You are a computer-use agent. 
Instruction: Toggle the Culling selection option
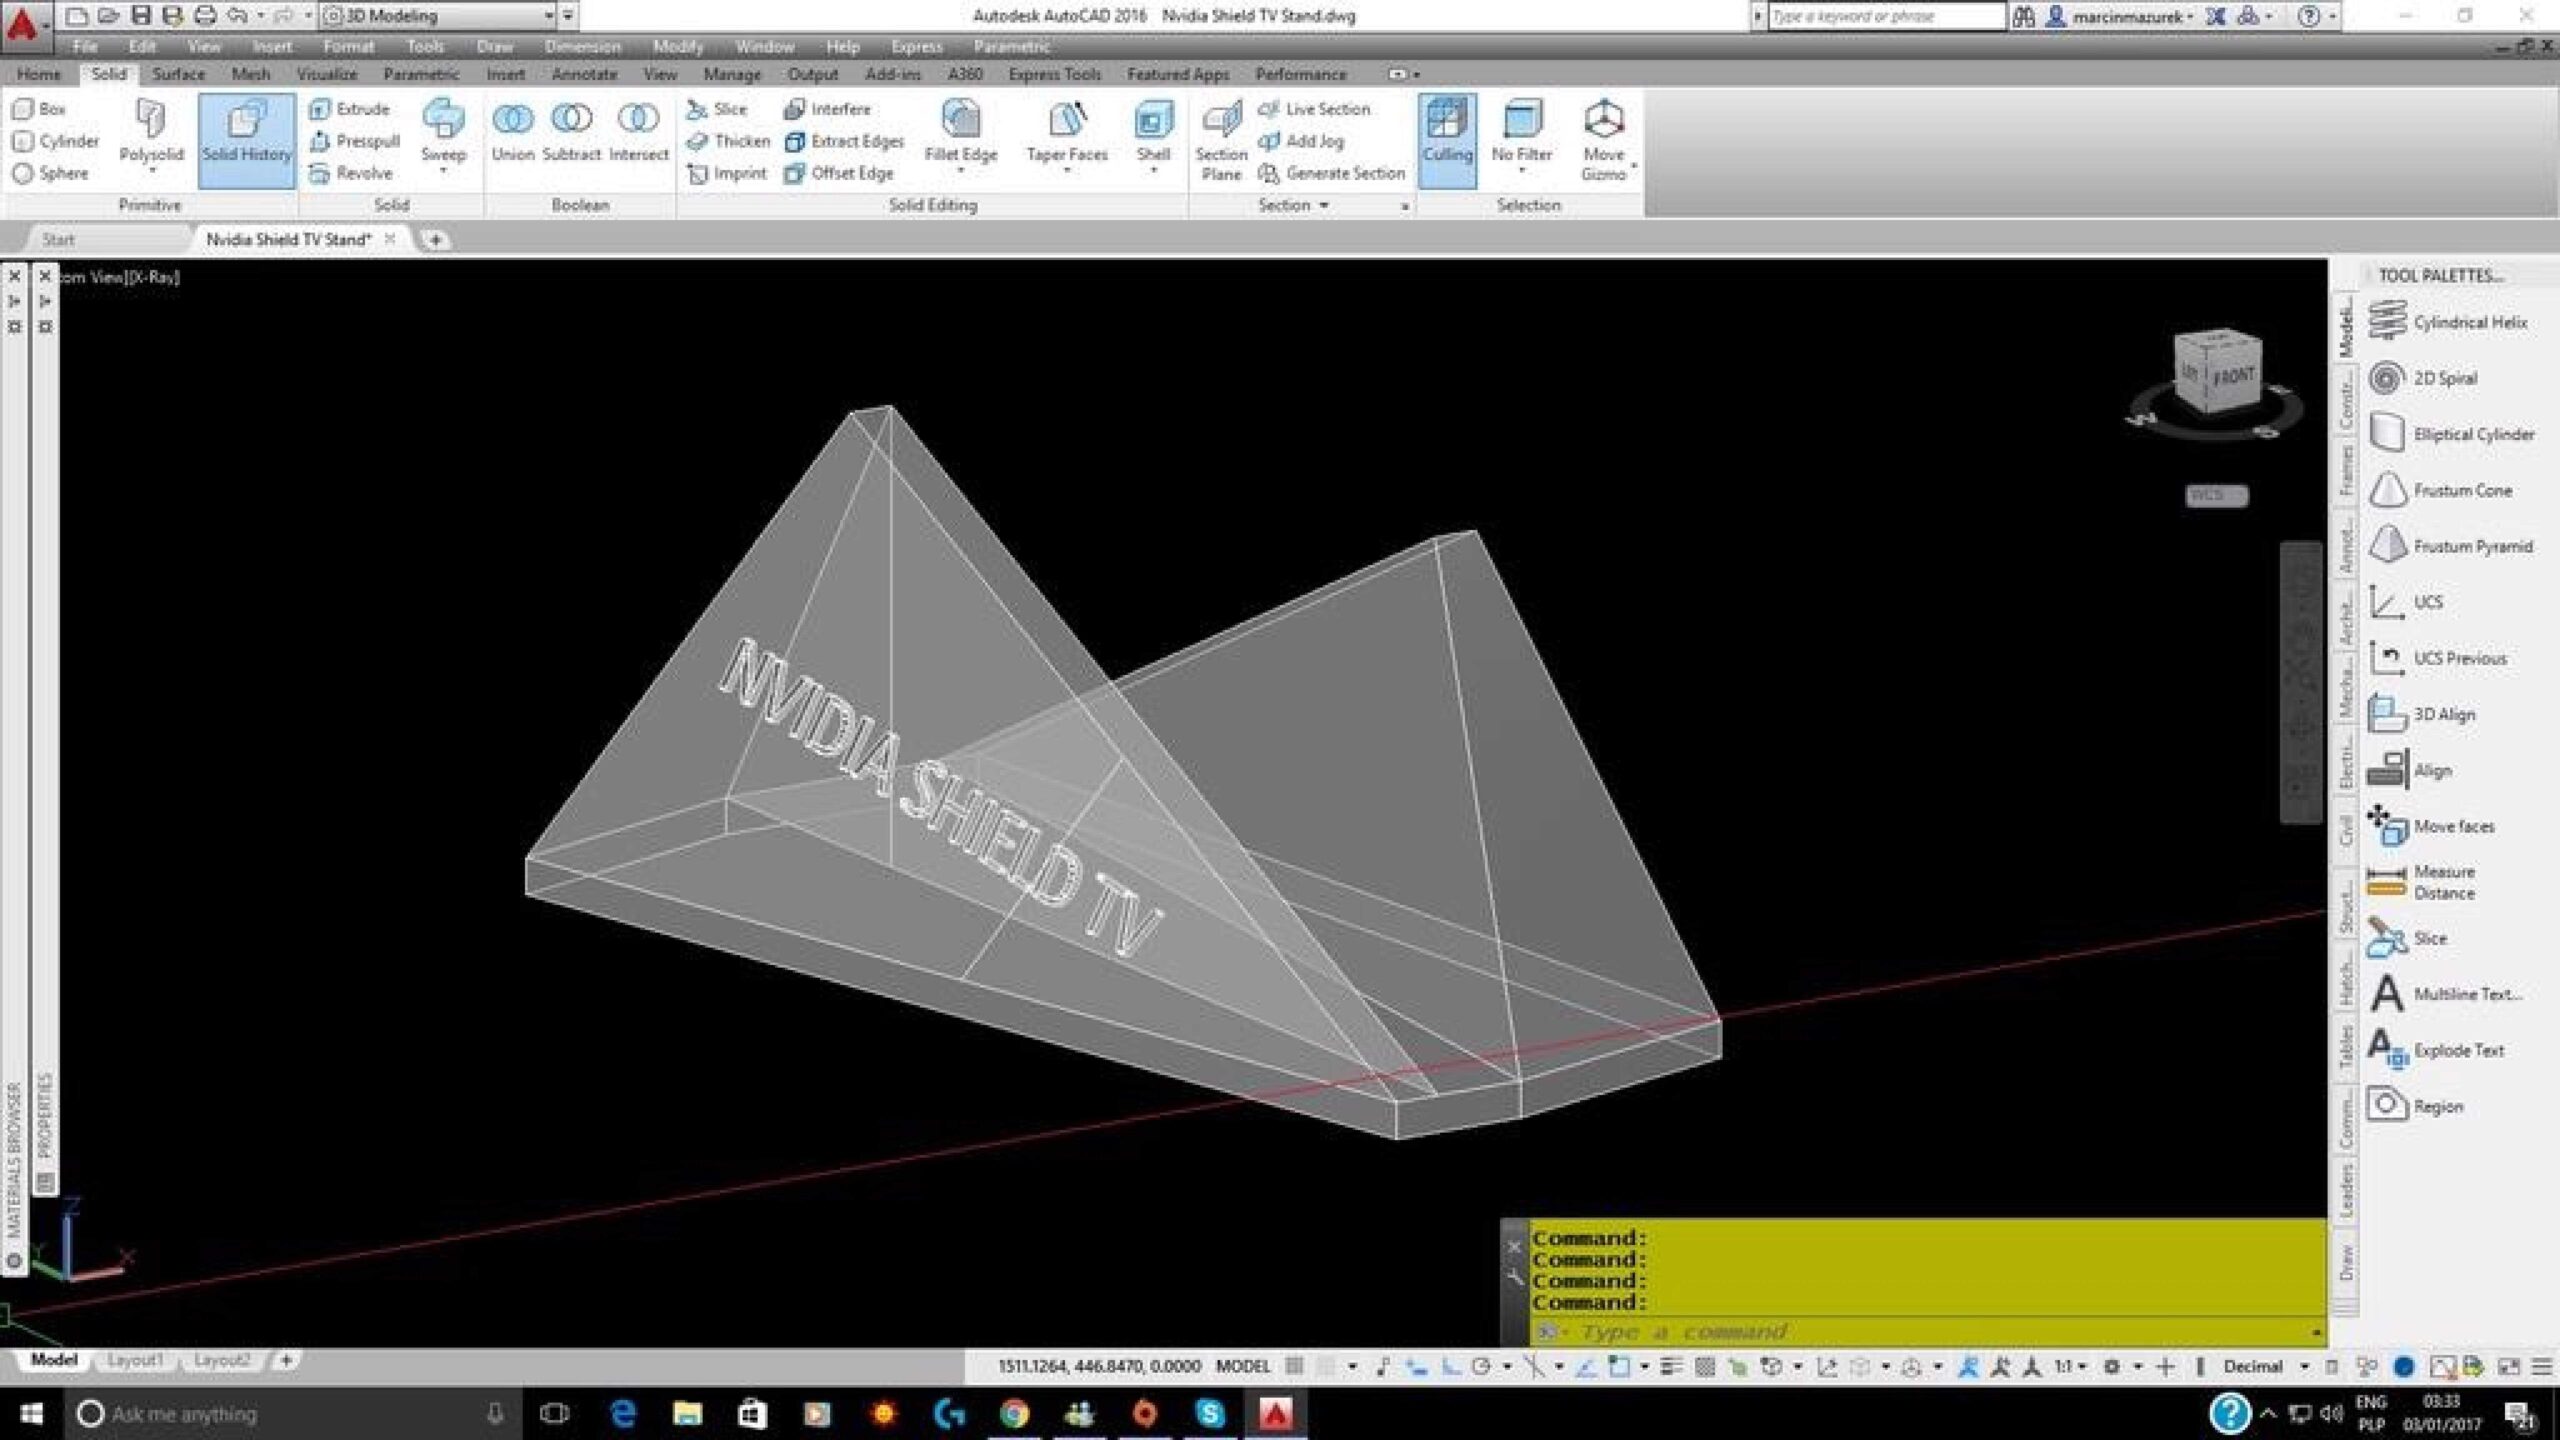(1447, 140)
